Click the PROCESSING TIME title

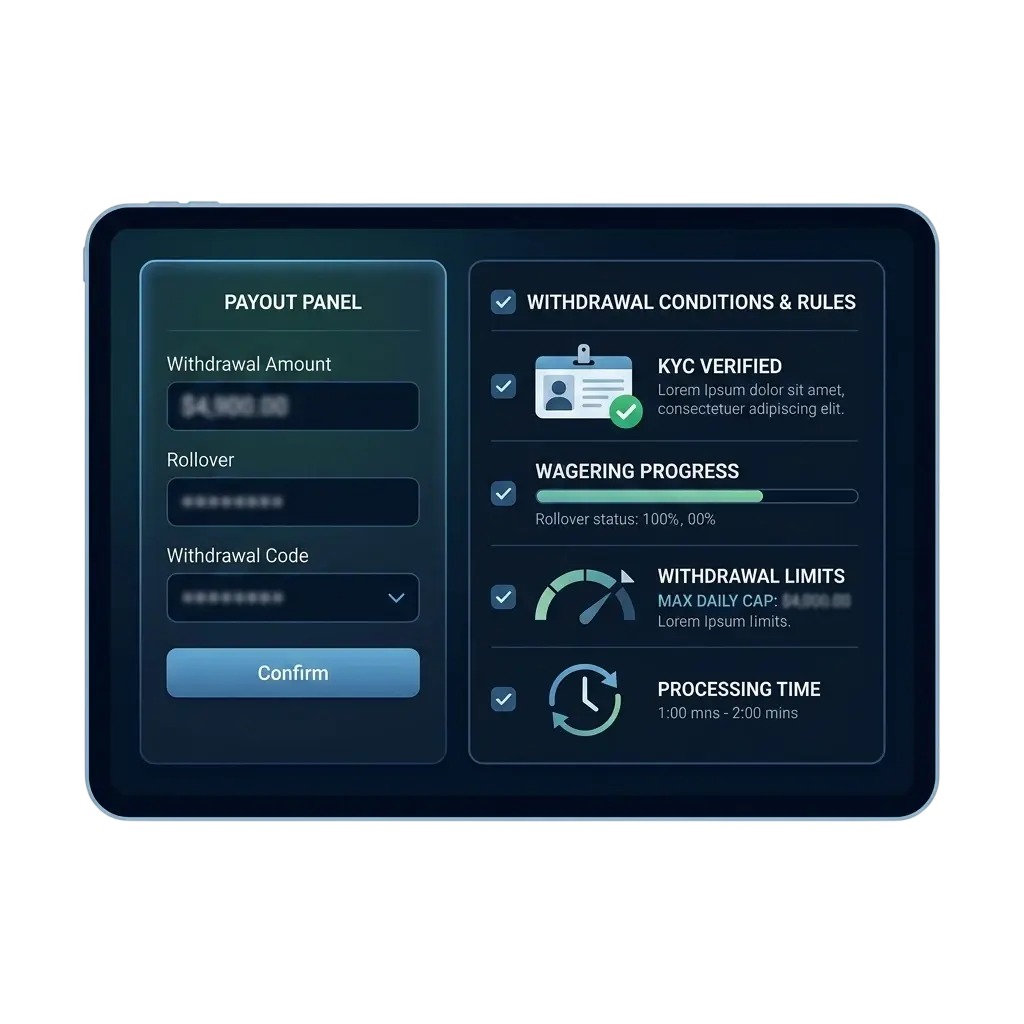pyautogui.click(x=739, y=689)
